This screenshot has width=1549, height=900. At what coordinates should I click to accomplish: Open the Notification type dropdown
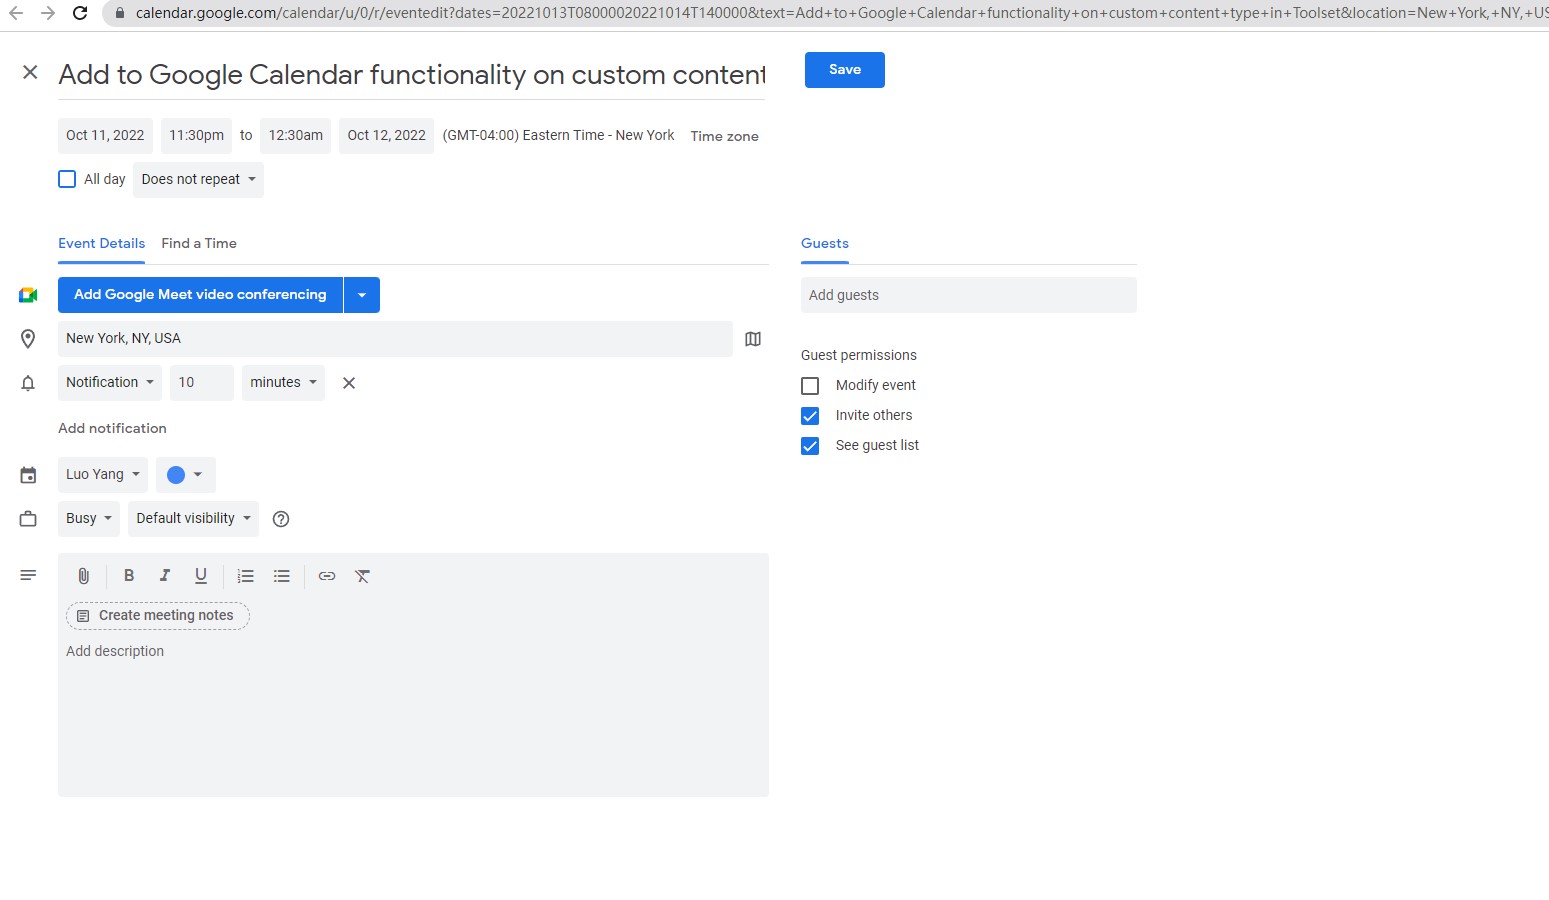(x=110, y=383)
